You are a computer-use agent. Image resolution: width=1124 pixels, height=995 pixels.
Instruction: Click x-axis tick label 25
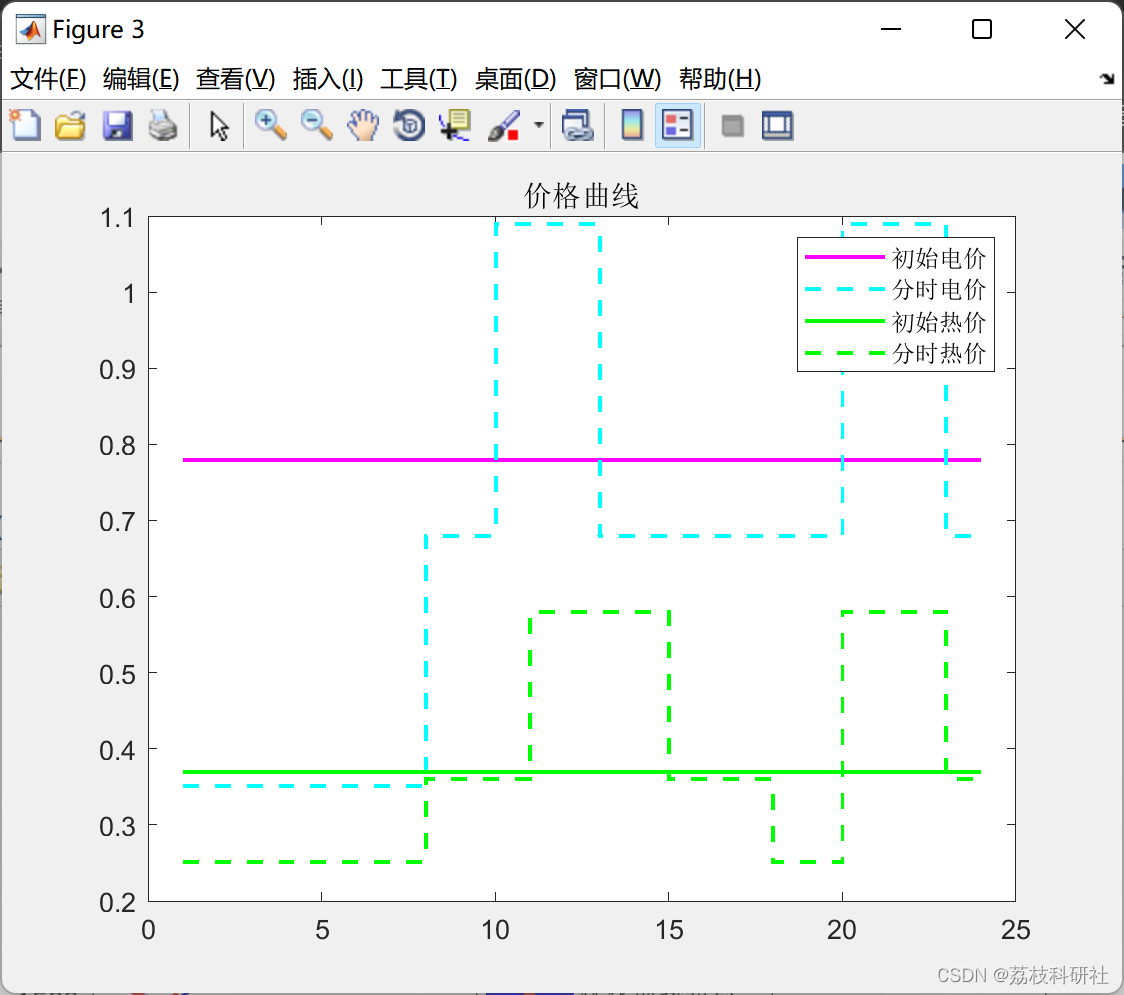coord(1015,930)
